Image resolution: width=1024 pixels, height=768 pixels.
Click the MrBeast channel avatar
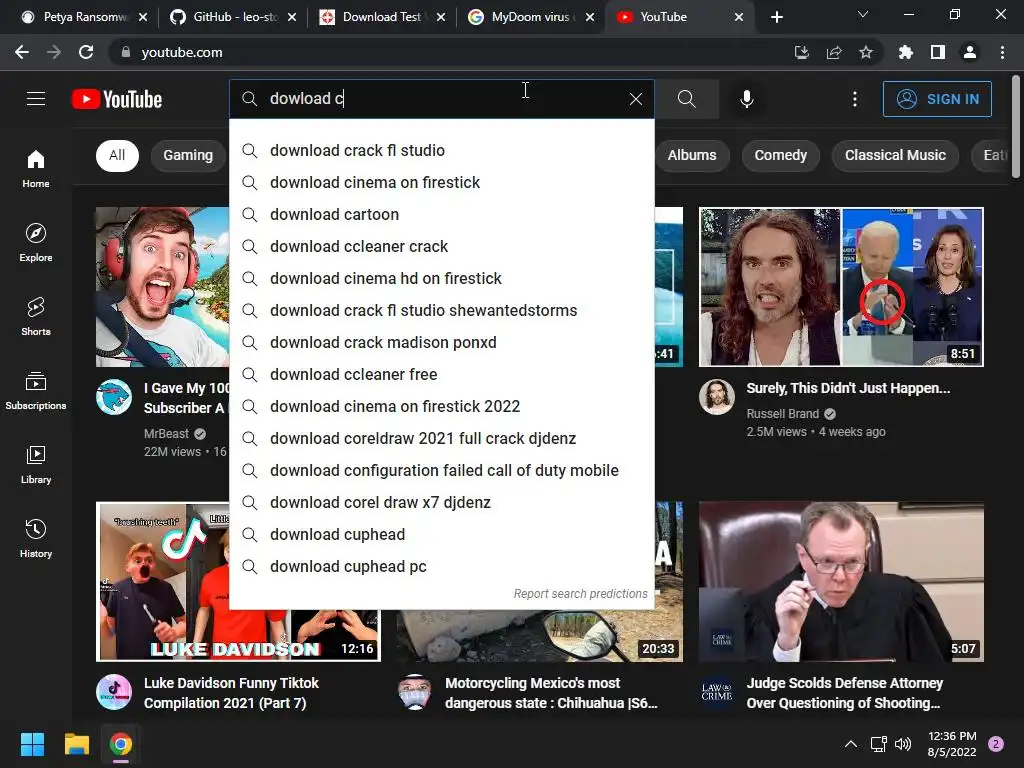click(x=114, y=397)
